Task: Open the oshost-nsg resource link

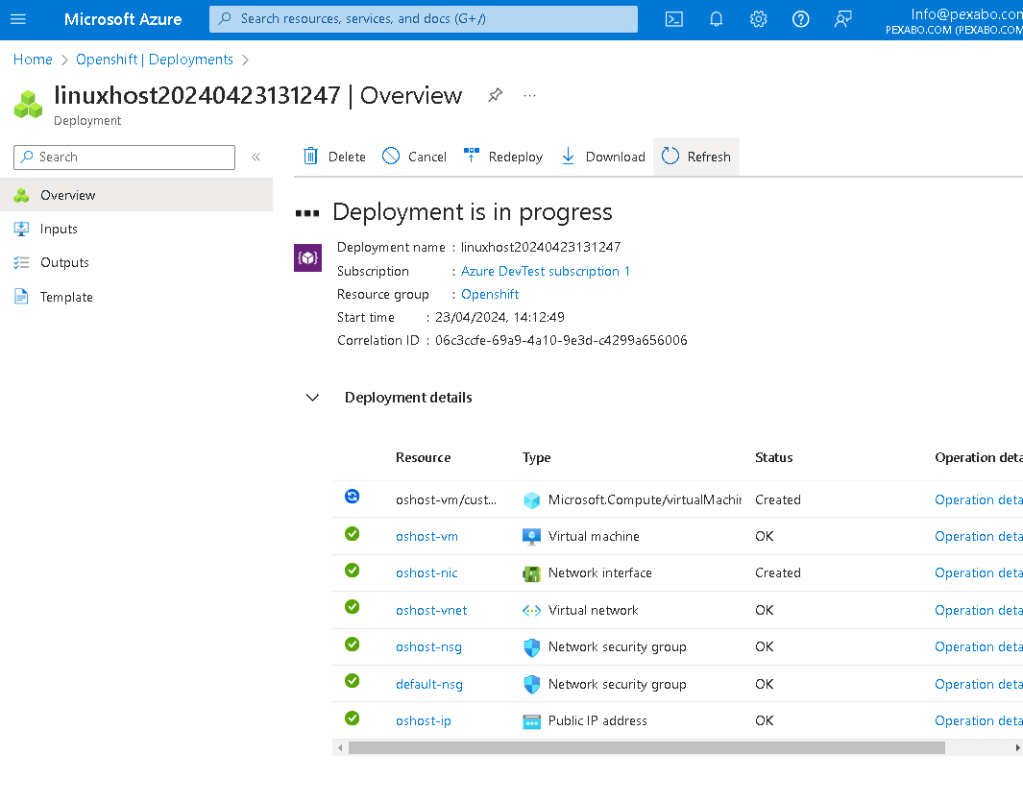Action: [429, 647]
